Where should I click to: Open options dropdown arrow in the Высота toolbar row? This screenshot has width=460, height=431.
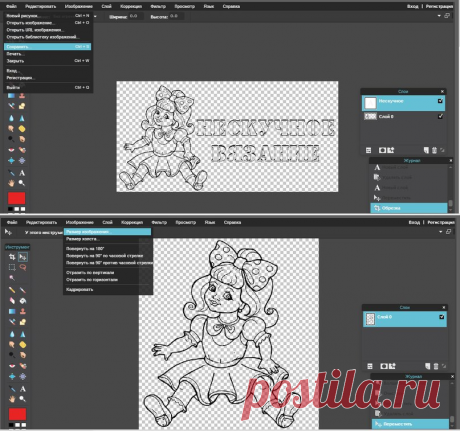tap(439, 16)
